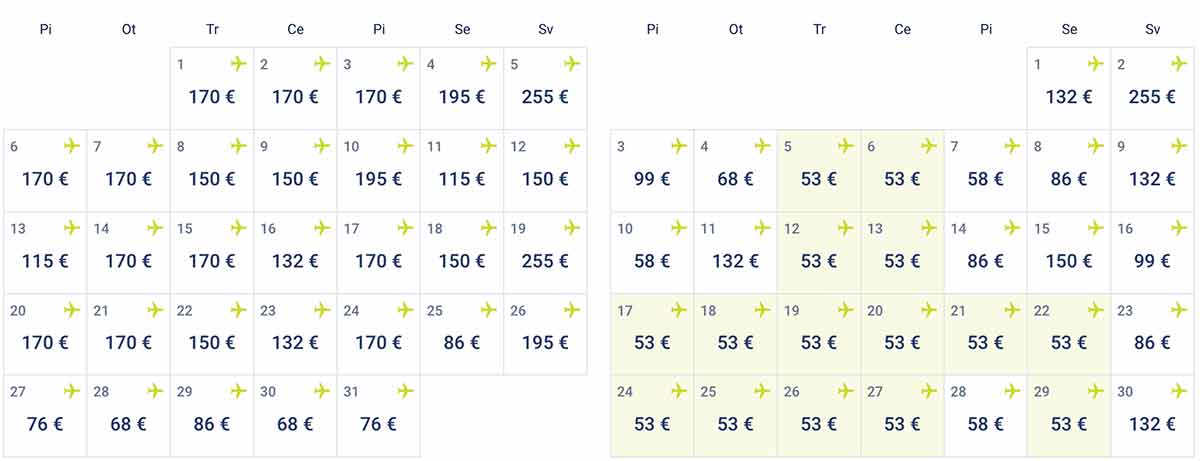Click the plane icon on day 5, left calendar
This screenshot has height=461, width=1200.
[x=572, y=64]
